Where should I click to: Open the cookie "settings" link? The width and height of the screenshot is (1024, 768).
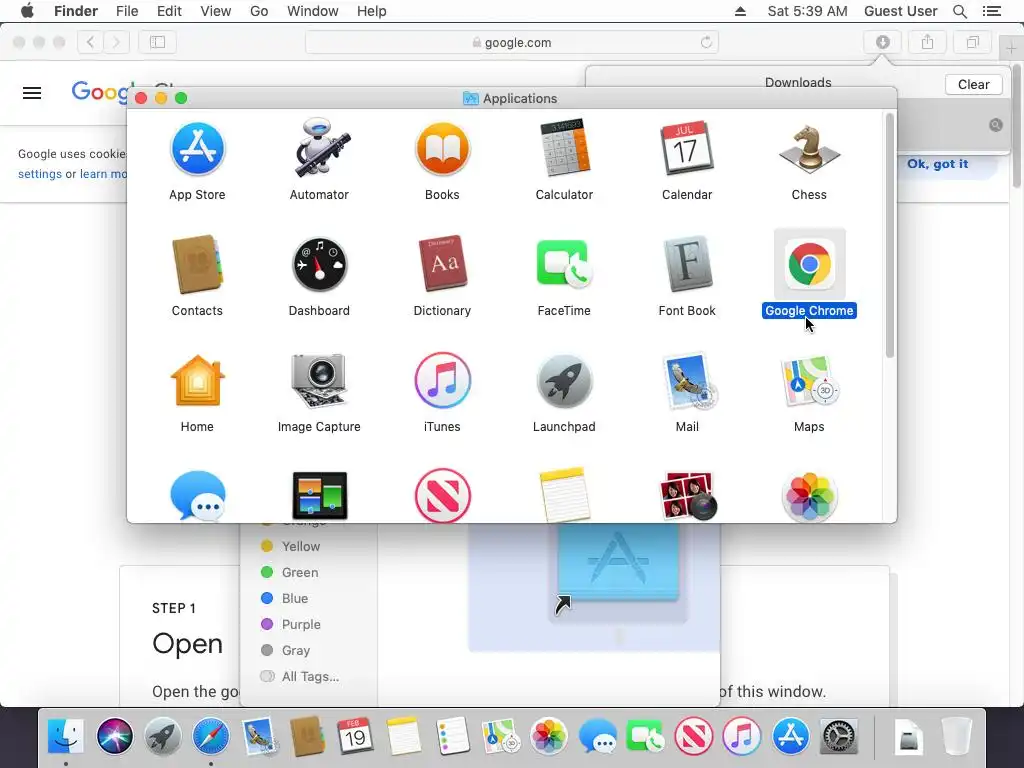[x=40, y=174]
